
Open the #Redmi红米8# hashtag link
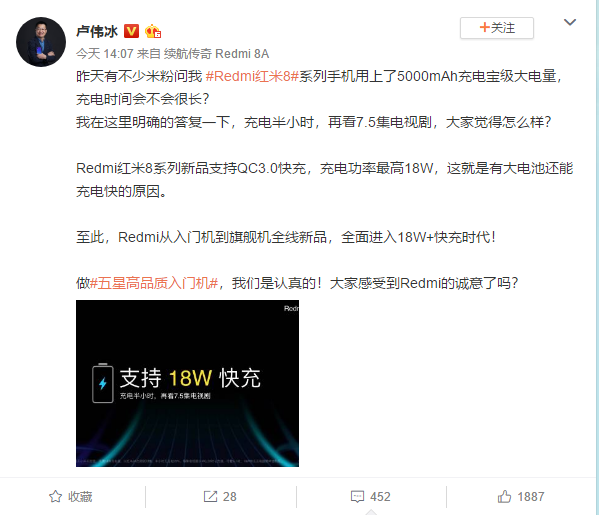(252, 76)
